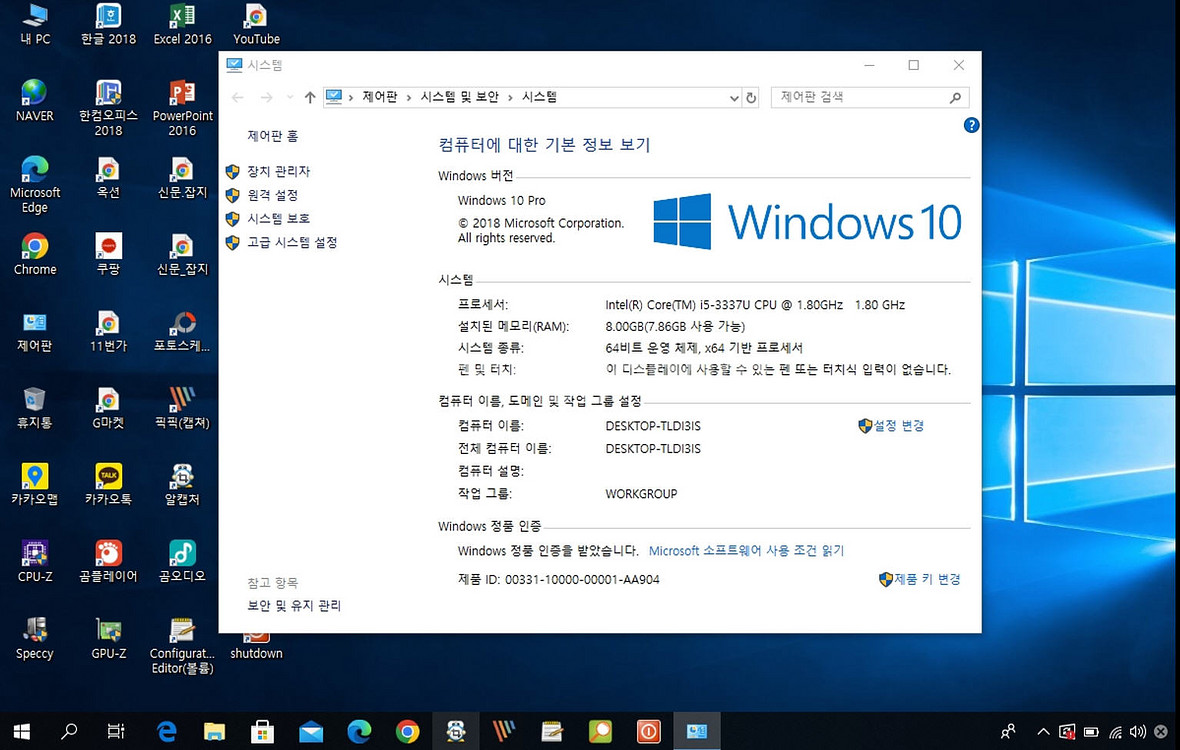This screenshot has width=1180, height=750.
Task: Launch 한글 2018 from desktop
Action: pyautogui.click(x=108, y=25)
